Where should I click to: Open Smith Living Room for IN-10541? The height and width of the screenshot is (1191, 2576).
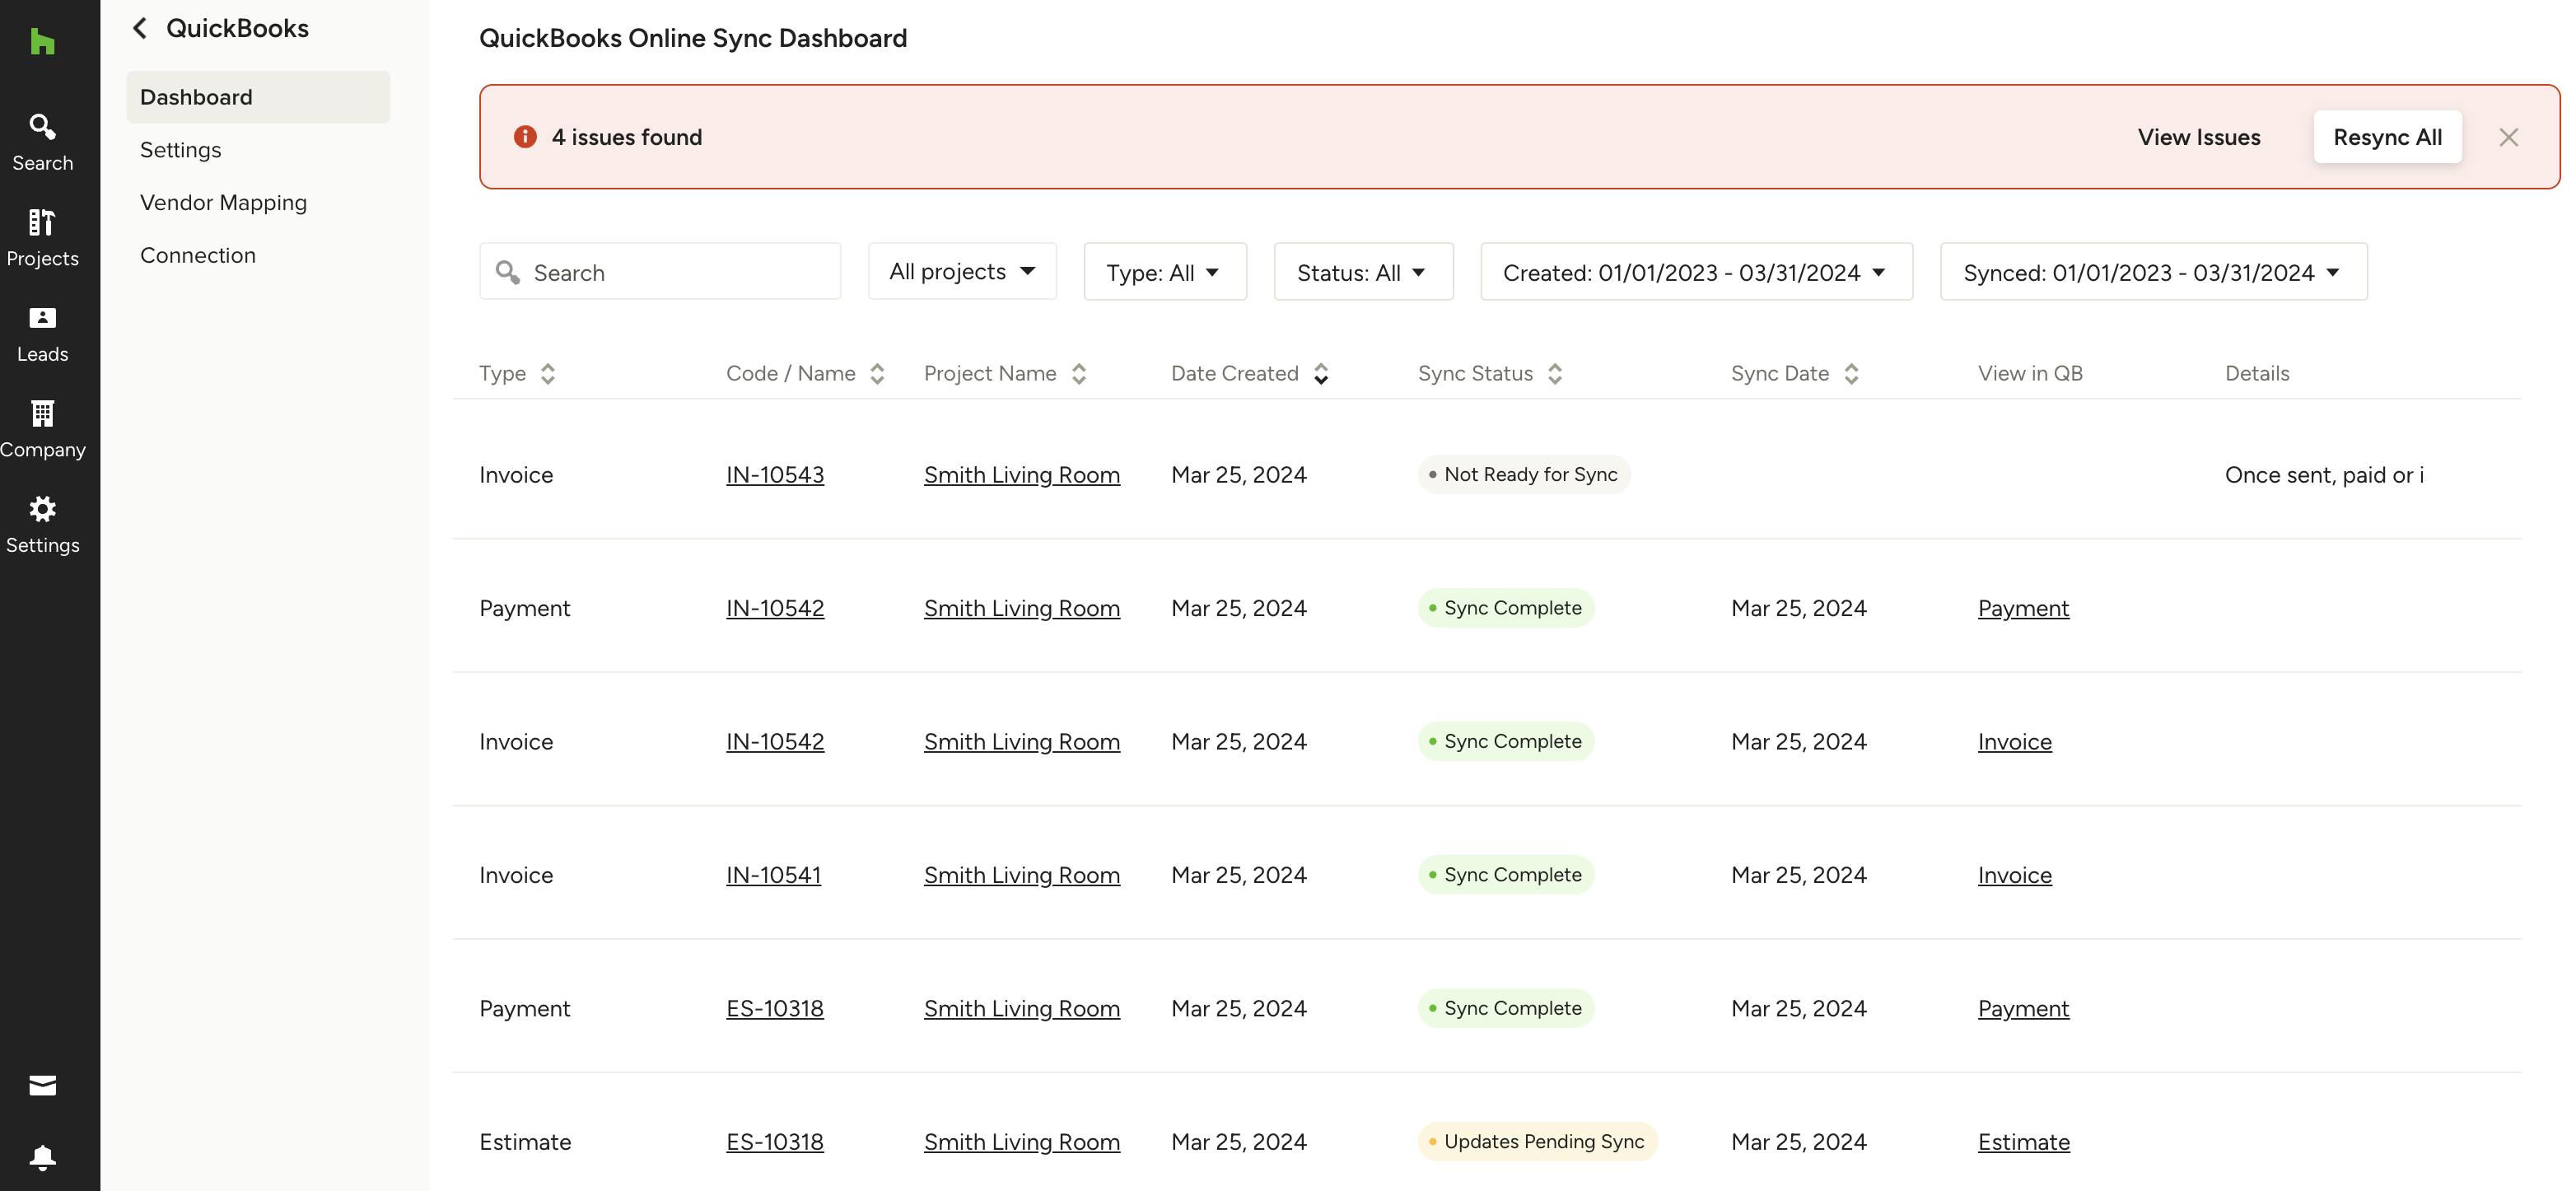tap(1021, 875)
